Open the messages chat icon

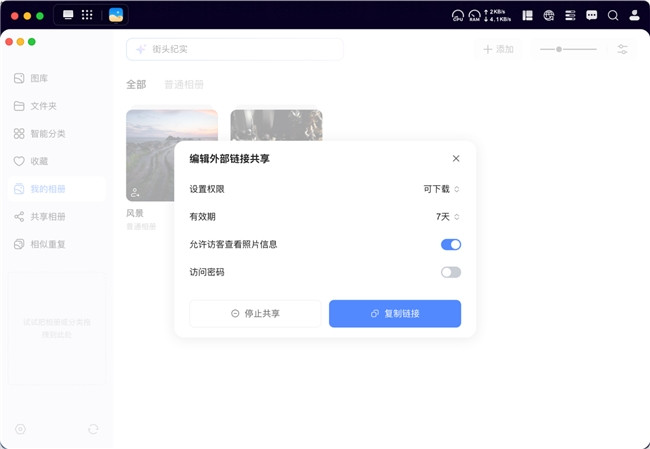point(592,16)
